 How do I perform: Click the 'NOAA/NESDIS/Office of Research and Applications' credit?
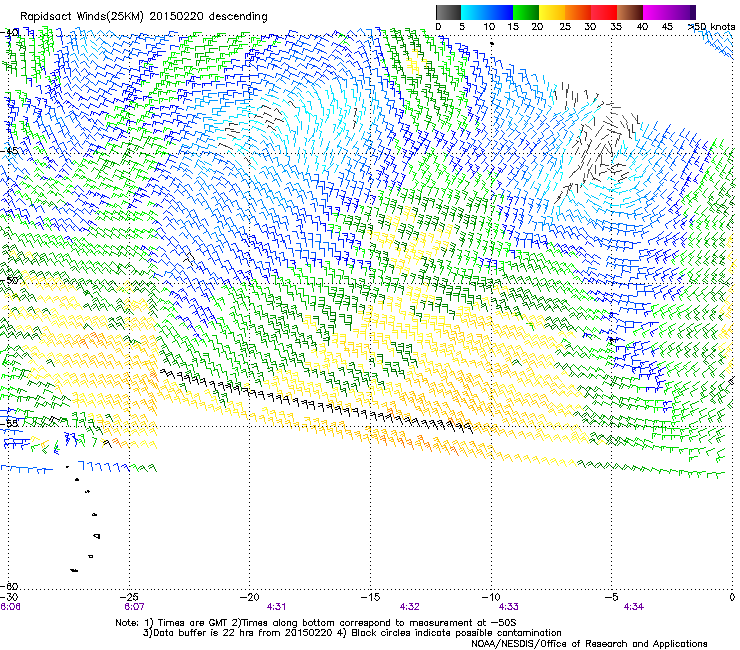click(589, 644)
